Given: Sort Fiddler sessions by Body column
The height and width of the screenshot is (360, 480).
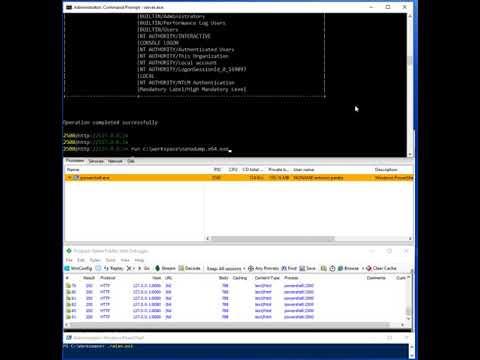Looking at the screenshot, I should [224, 278].
